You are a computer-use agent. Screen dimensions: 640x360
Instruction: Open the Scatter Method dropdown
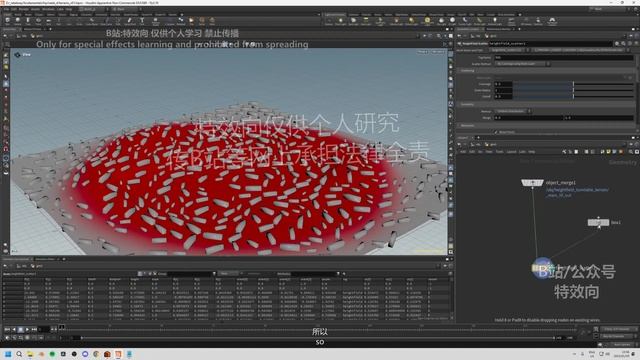522,64
